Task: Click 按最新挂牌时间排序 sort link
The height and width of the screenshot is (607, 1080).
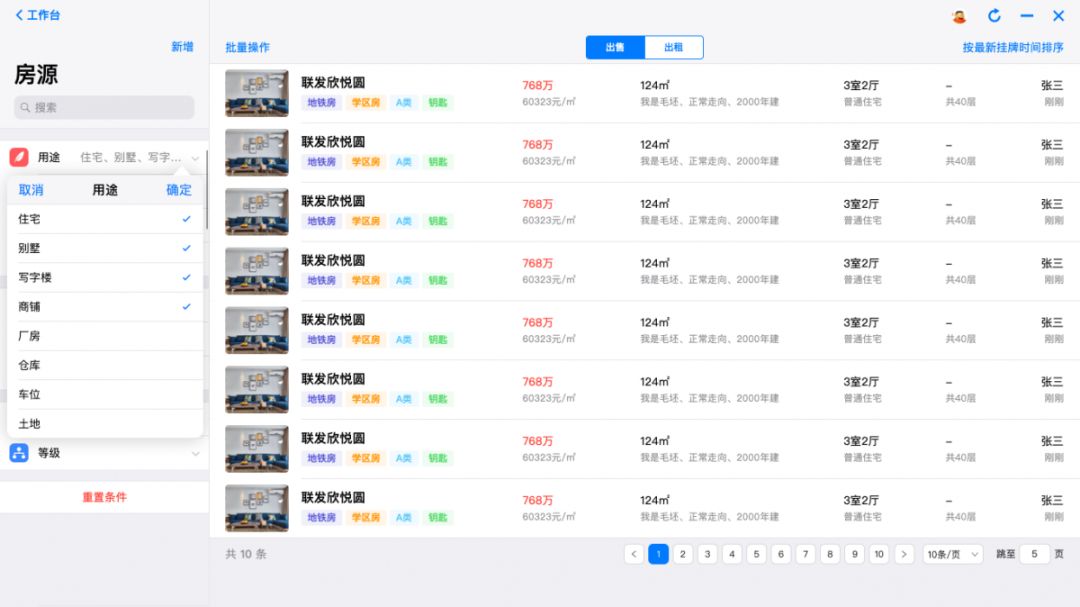Action: click(x=1012, y=48)
